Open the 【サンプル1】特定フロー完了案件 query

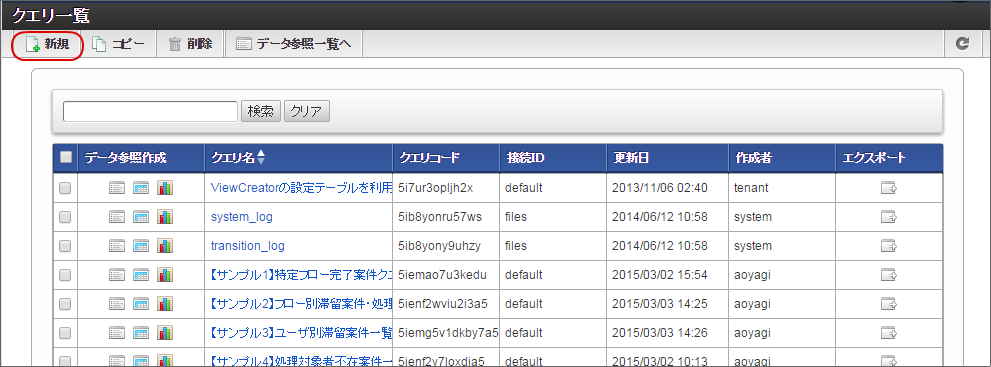coord(301,275)
